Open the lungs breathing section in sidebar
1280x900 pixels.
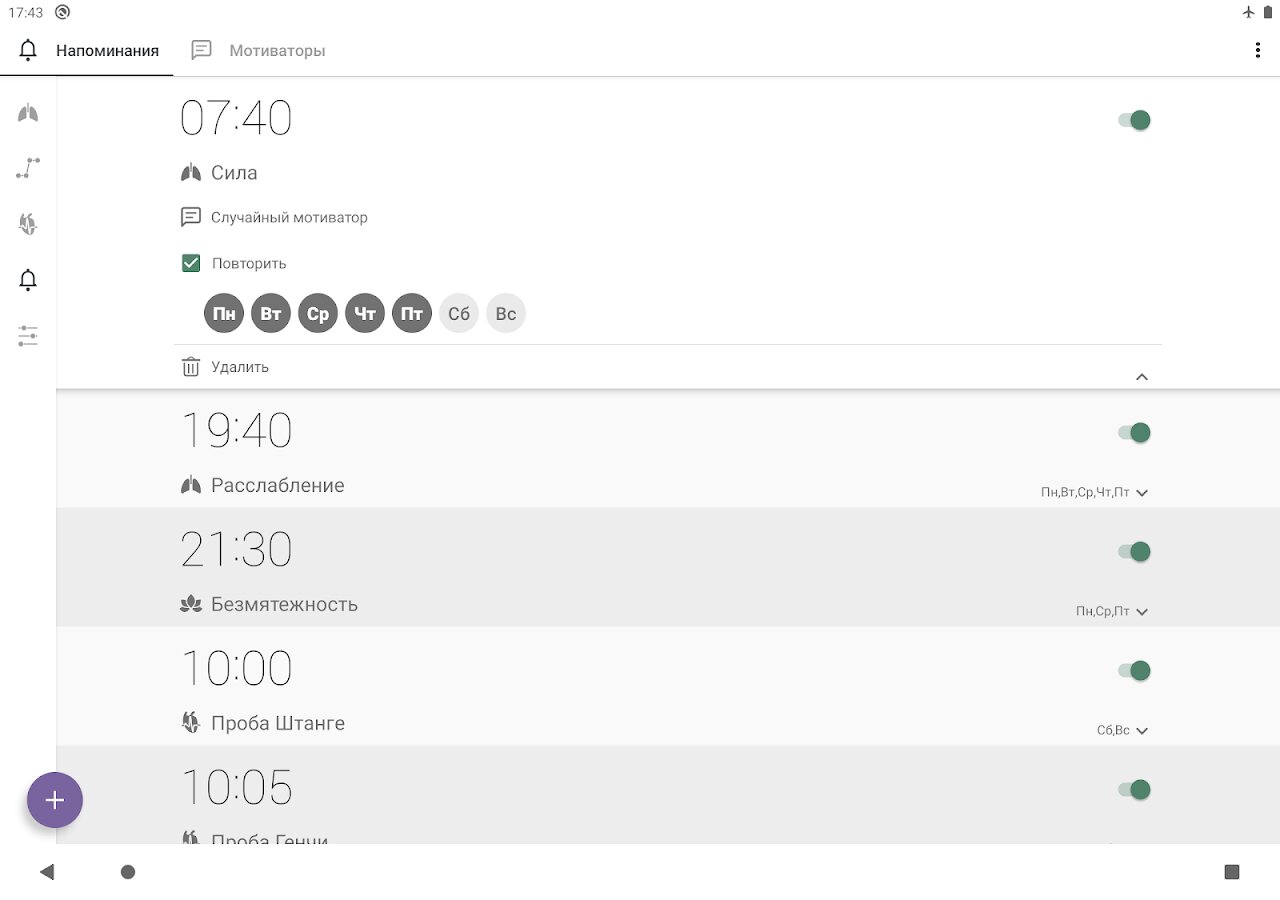click(28, 113)
